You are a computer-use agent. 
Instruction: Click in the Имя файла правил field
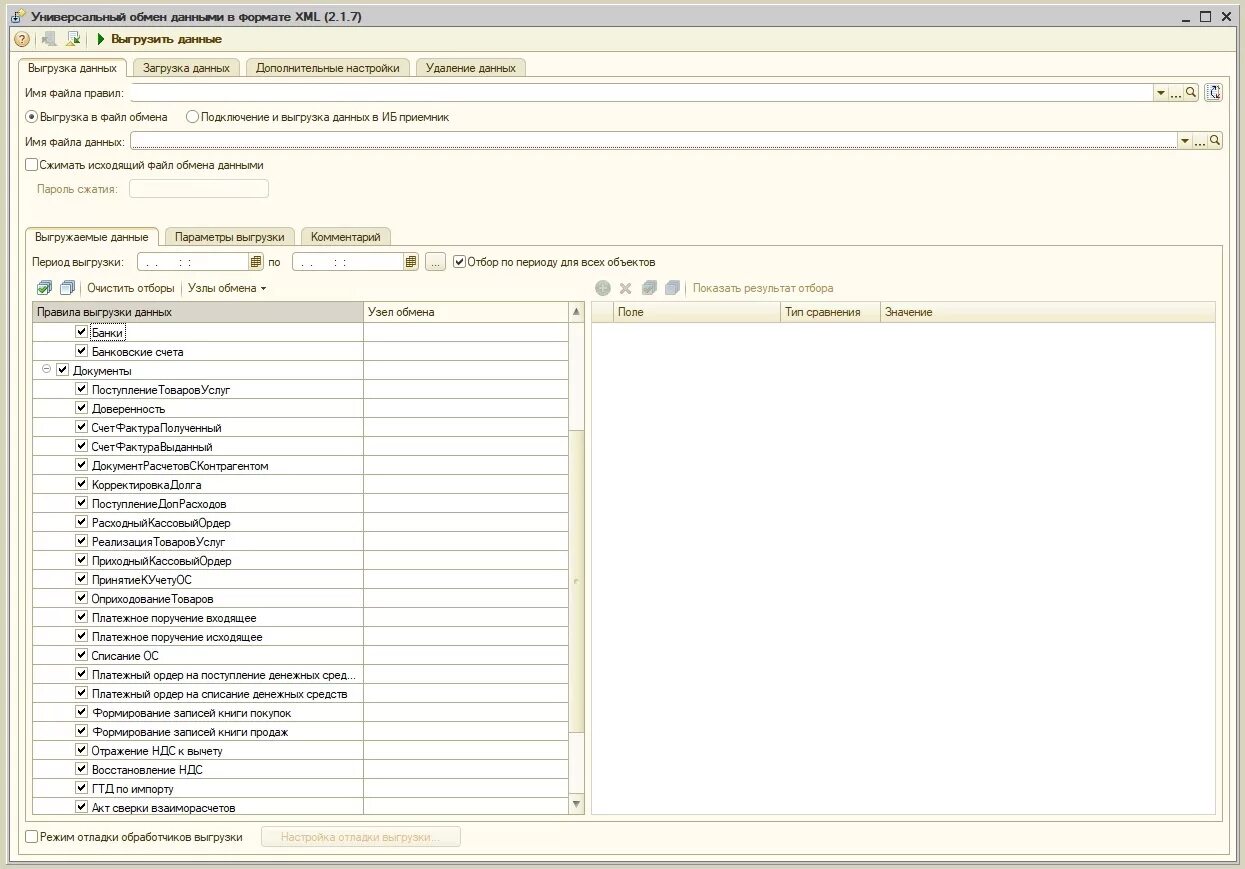coord(641,93)
